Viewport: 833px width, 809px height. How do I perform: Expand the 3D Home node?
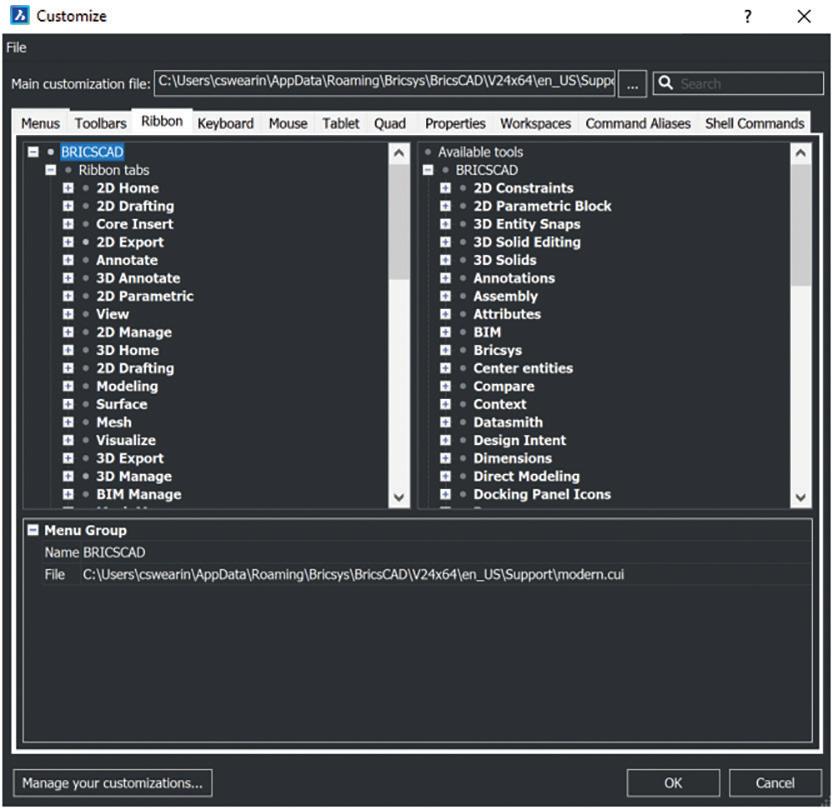tap(68, 350)
